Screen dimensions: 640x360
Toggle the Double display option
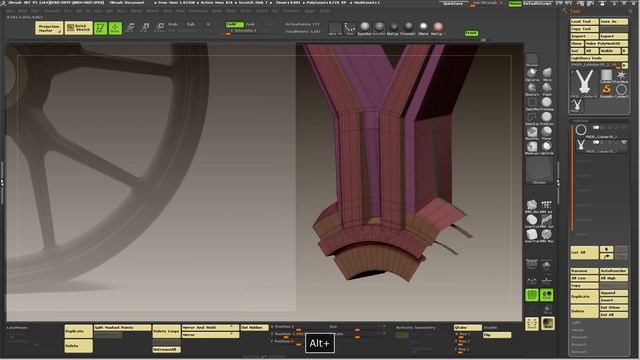(491, 327)
